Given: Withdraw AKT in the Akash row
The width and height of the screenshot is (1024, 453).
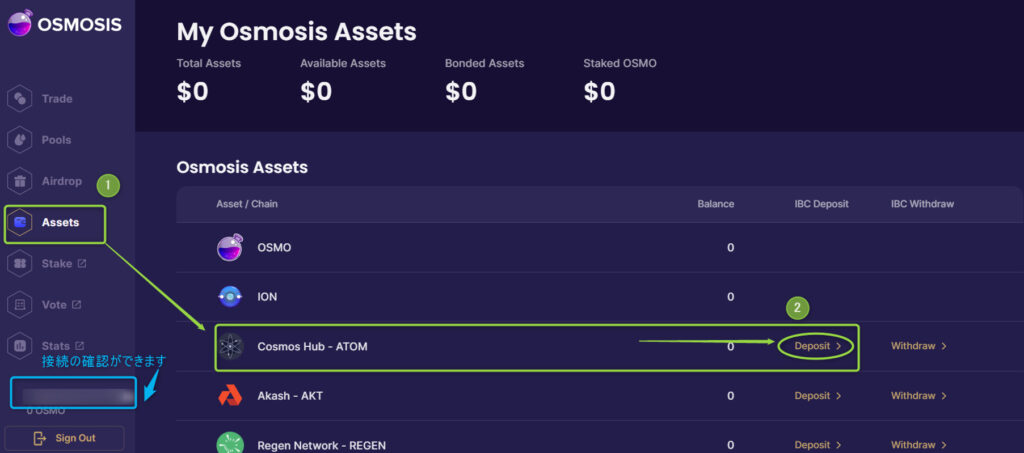Looking at the screenshot, I should click(x=919, y=396).
